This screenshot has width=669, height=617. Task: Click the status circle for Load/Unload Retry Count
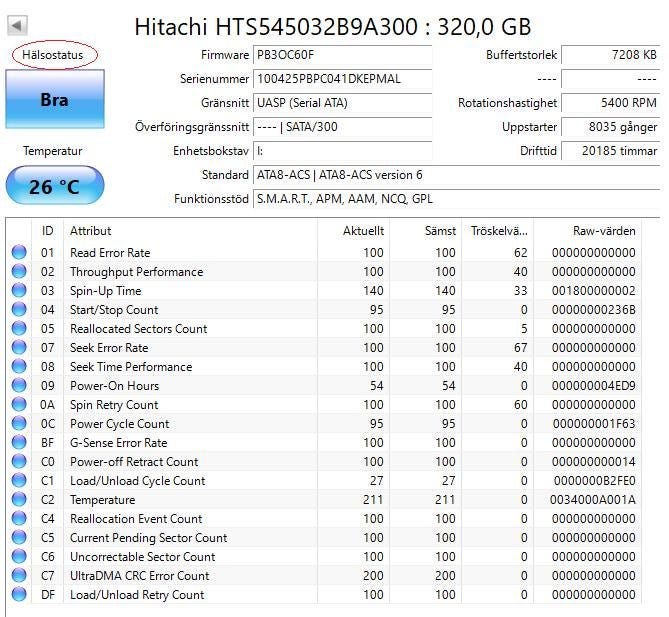coord(19,595)
